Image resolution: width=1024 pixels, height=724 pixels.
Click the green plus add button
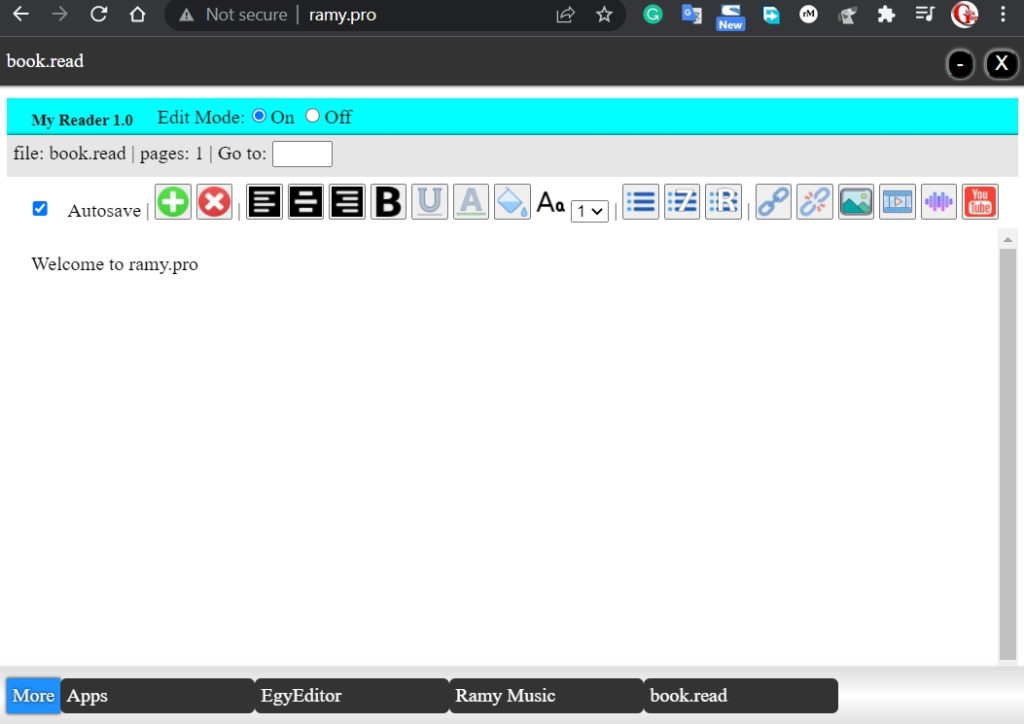coord(172,201)
